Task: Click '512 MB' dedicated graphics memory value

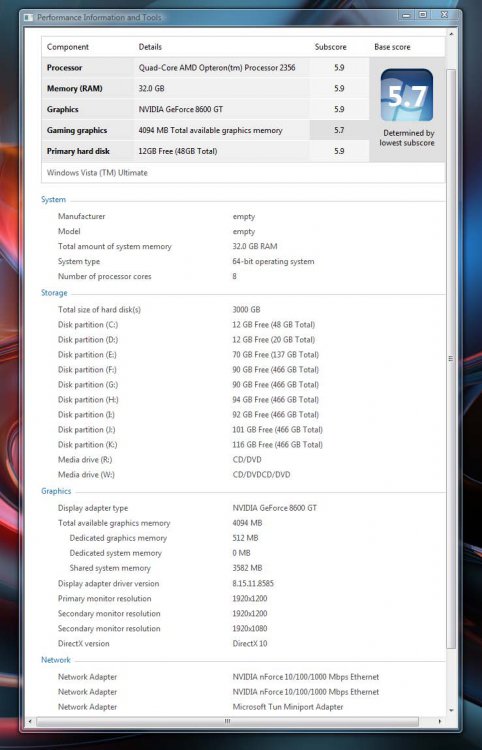Action: pyautogui.click(x=245, y=538)
